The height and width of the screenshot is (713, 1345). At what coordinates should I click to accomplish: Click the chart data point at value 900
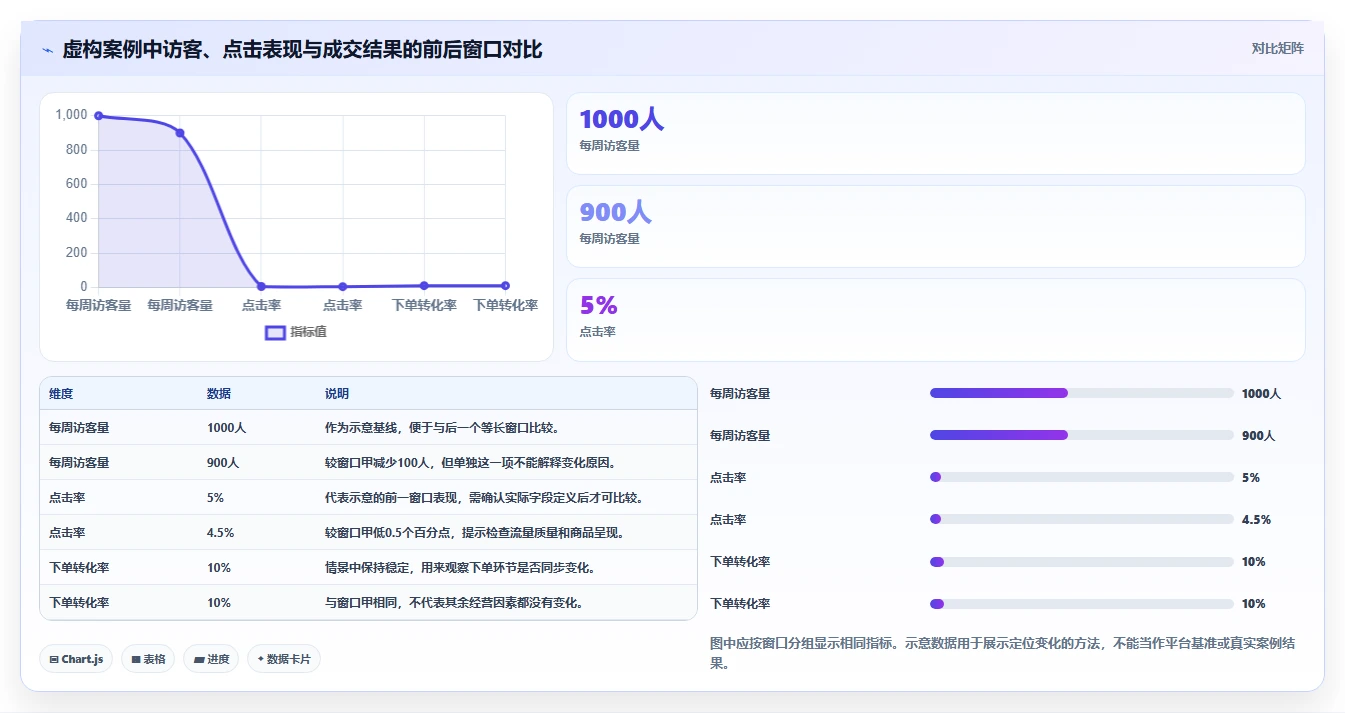coord(180,133)
